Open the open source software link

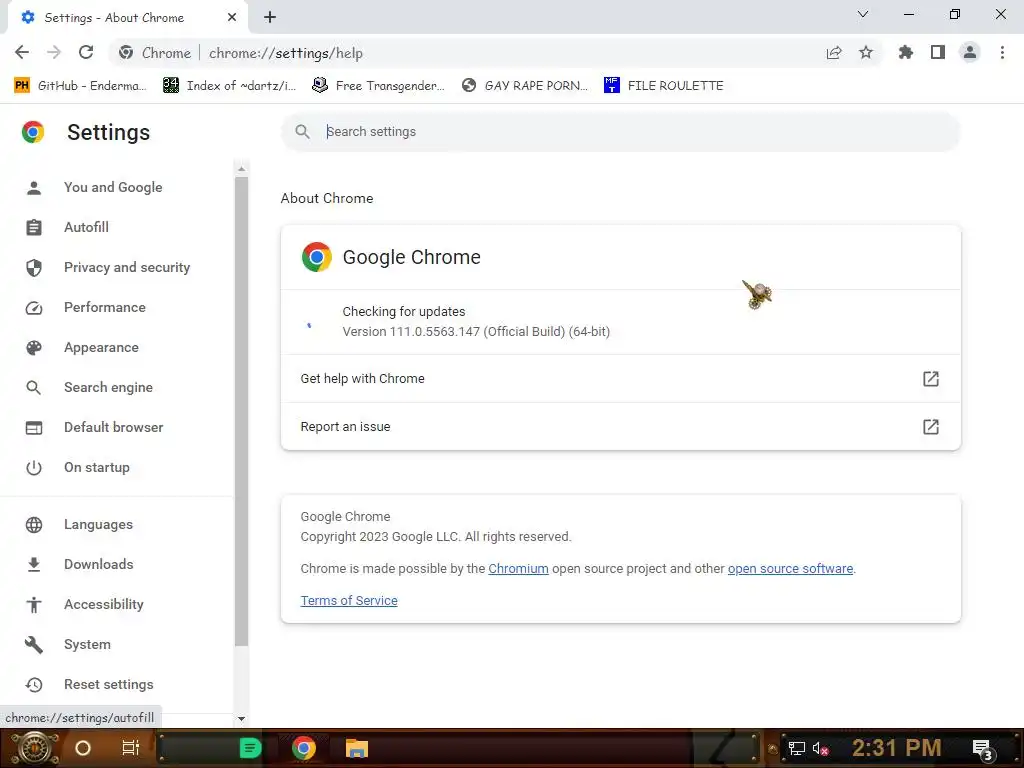tap(790, 569)
